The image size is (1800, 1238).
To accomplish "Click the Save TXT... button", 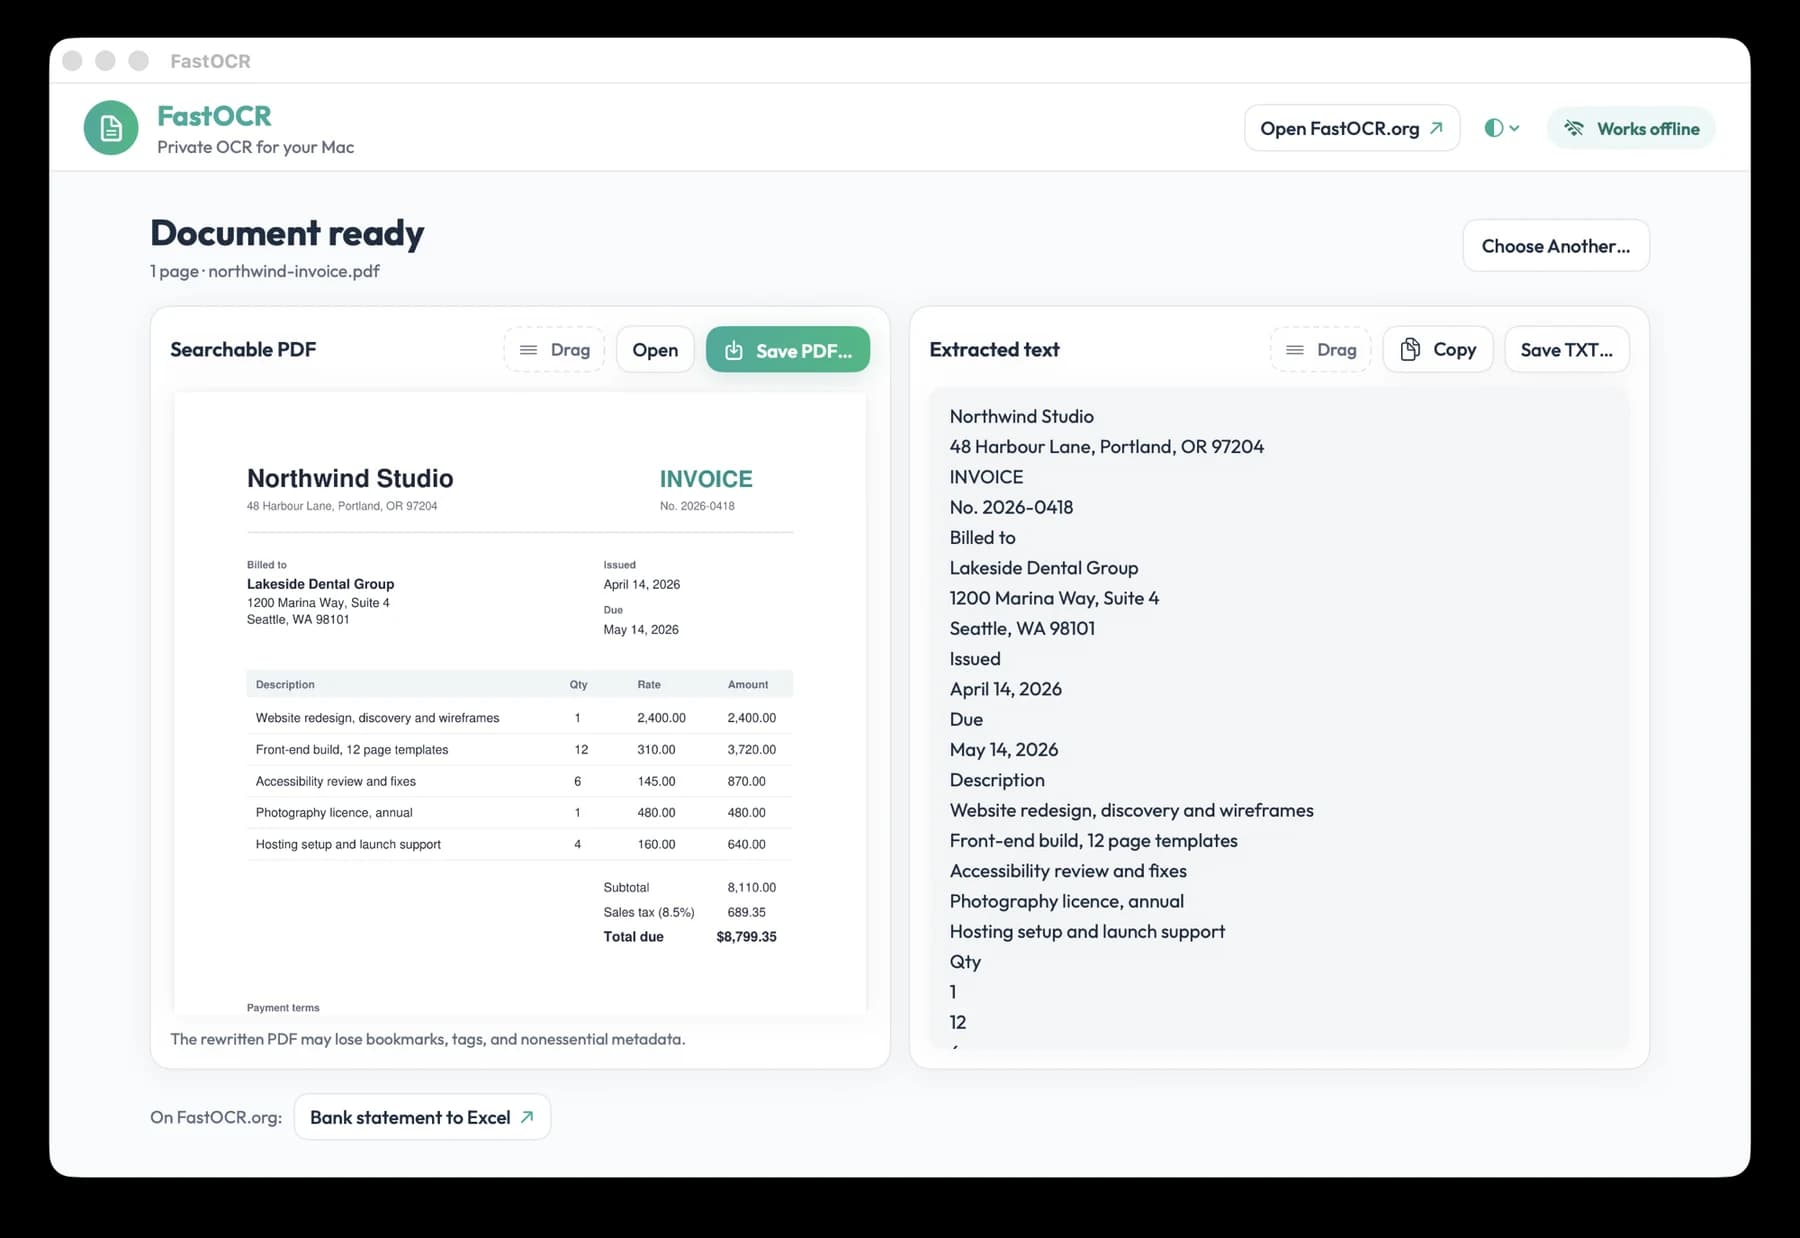I will [x=1567, y=350].
